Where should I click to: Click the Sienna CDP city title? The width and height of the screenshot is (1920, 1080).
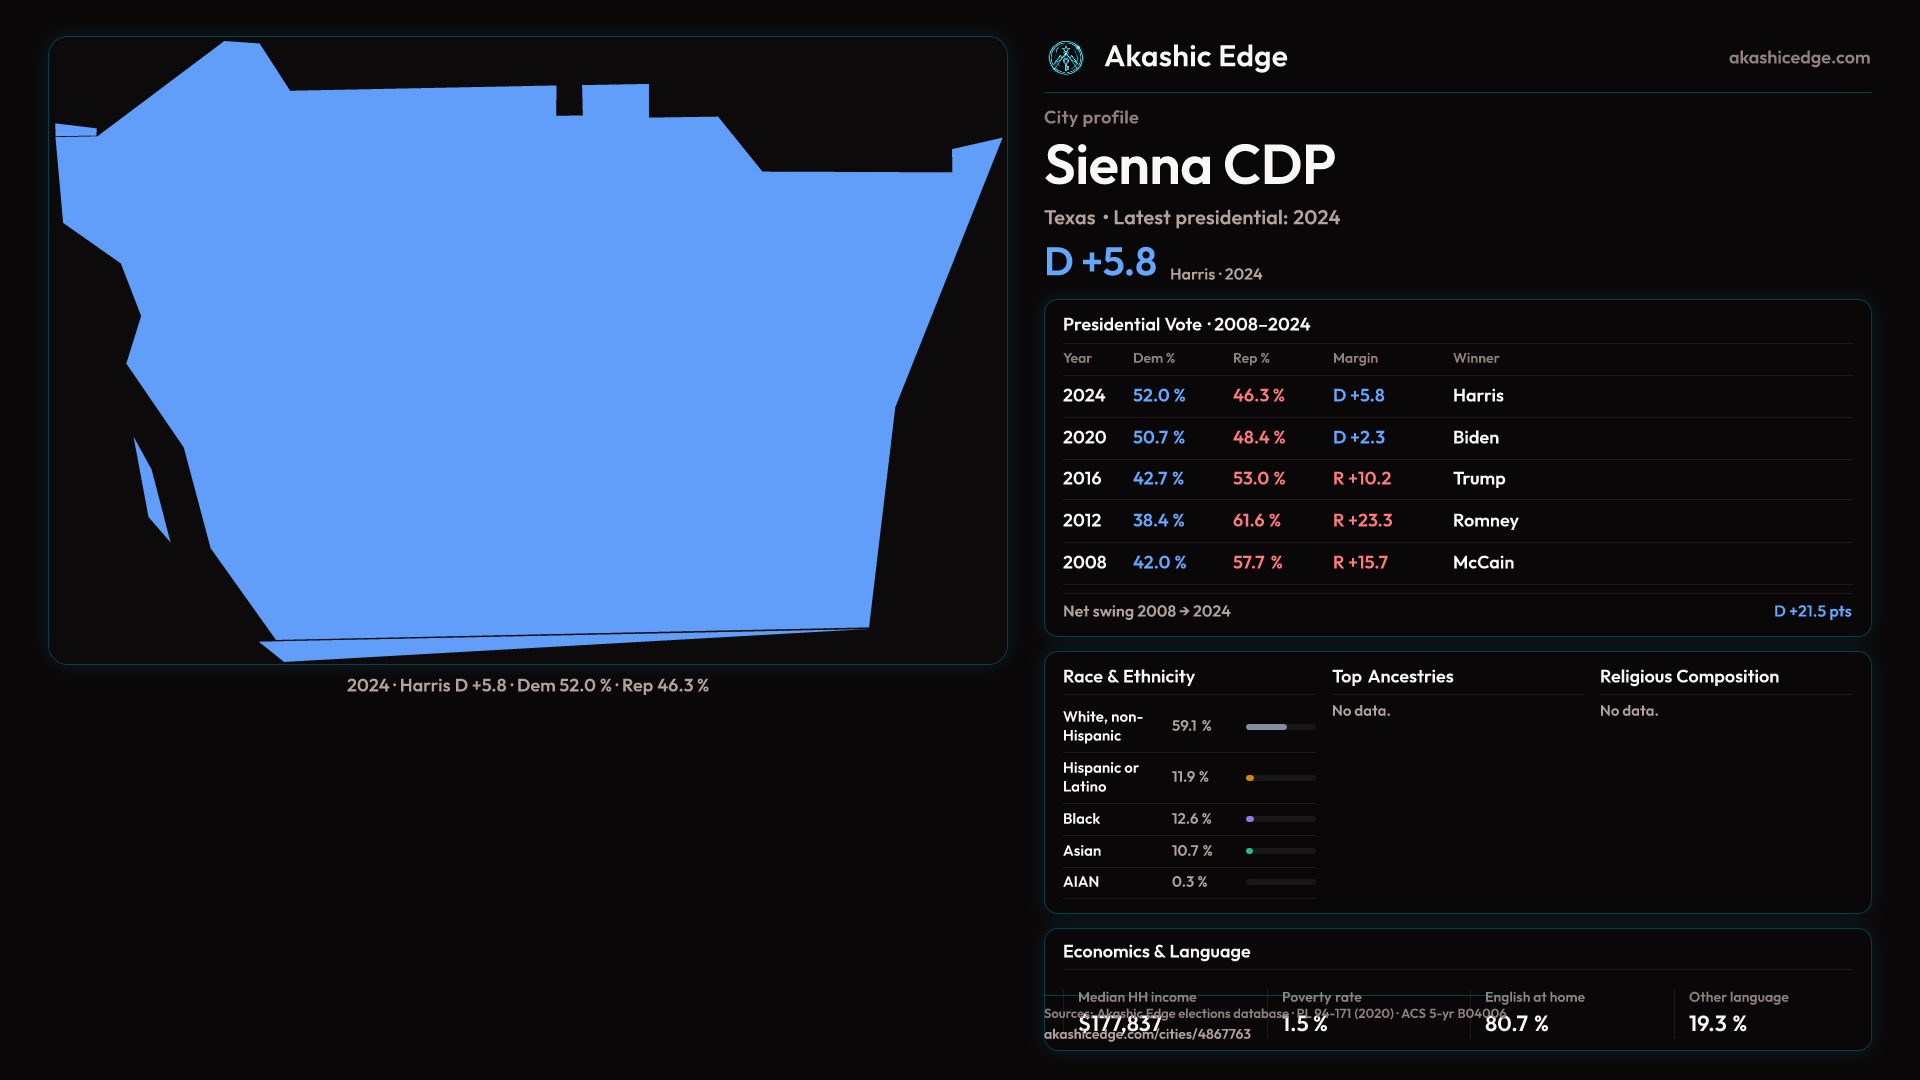tap(1189, 165)
